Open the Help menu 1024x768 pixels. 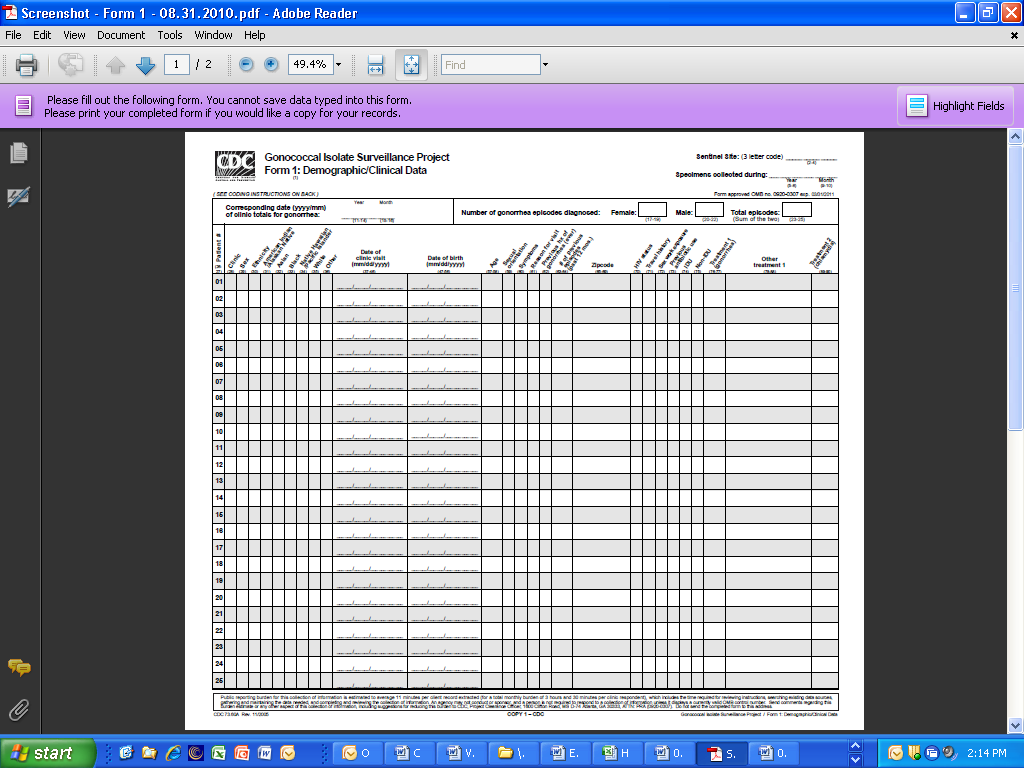coord(255,35)
